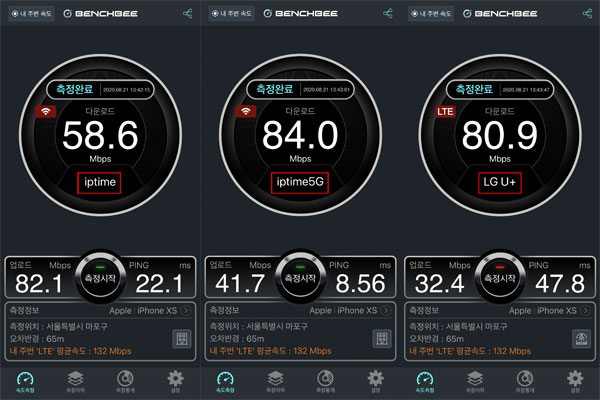Click the 측정완료 status with timestamp 13:43:01
This screenshot has width=600, height=400.
click(300, 90)
